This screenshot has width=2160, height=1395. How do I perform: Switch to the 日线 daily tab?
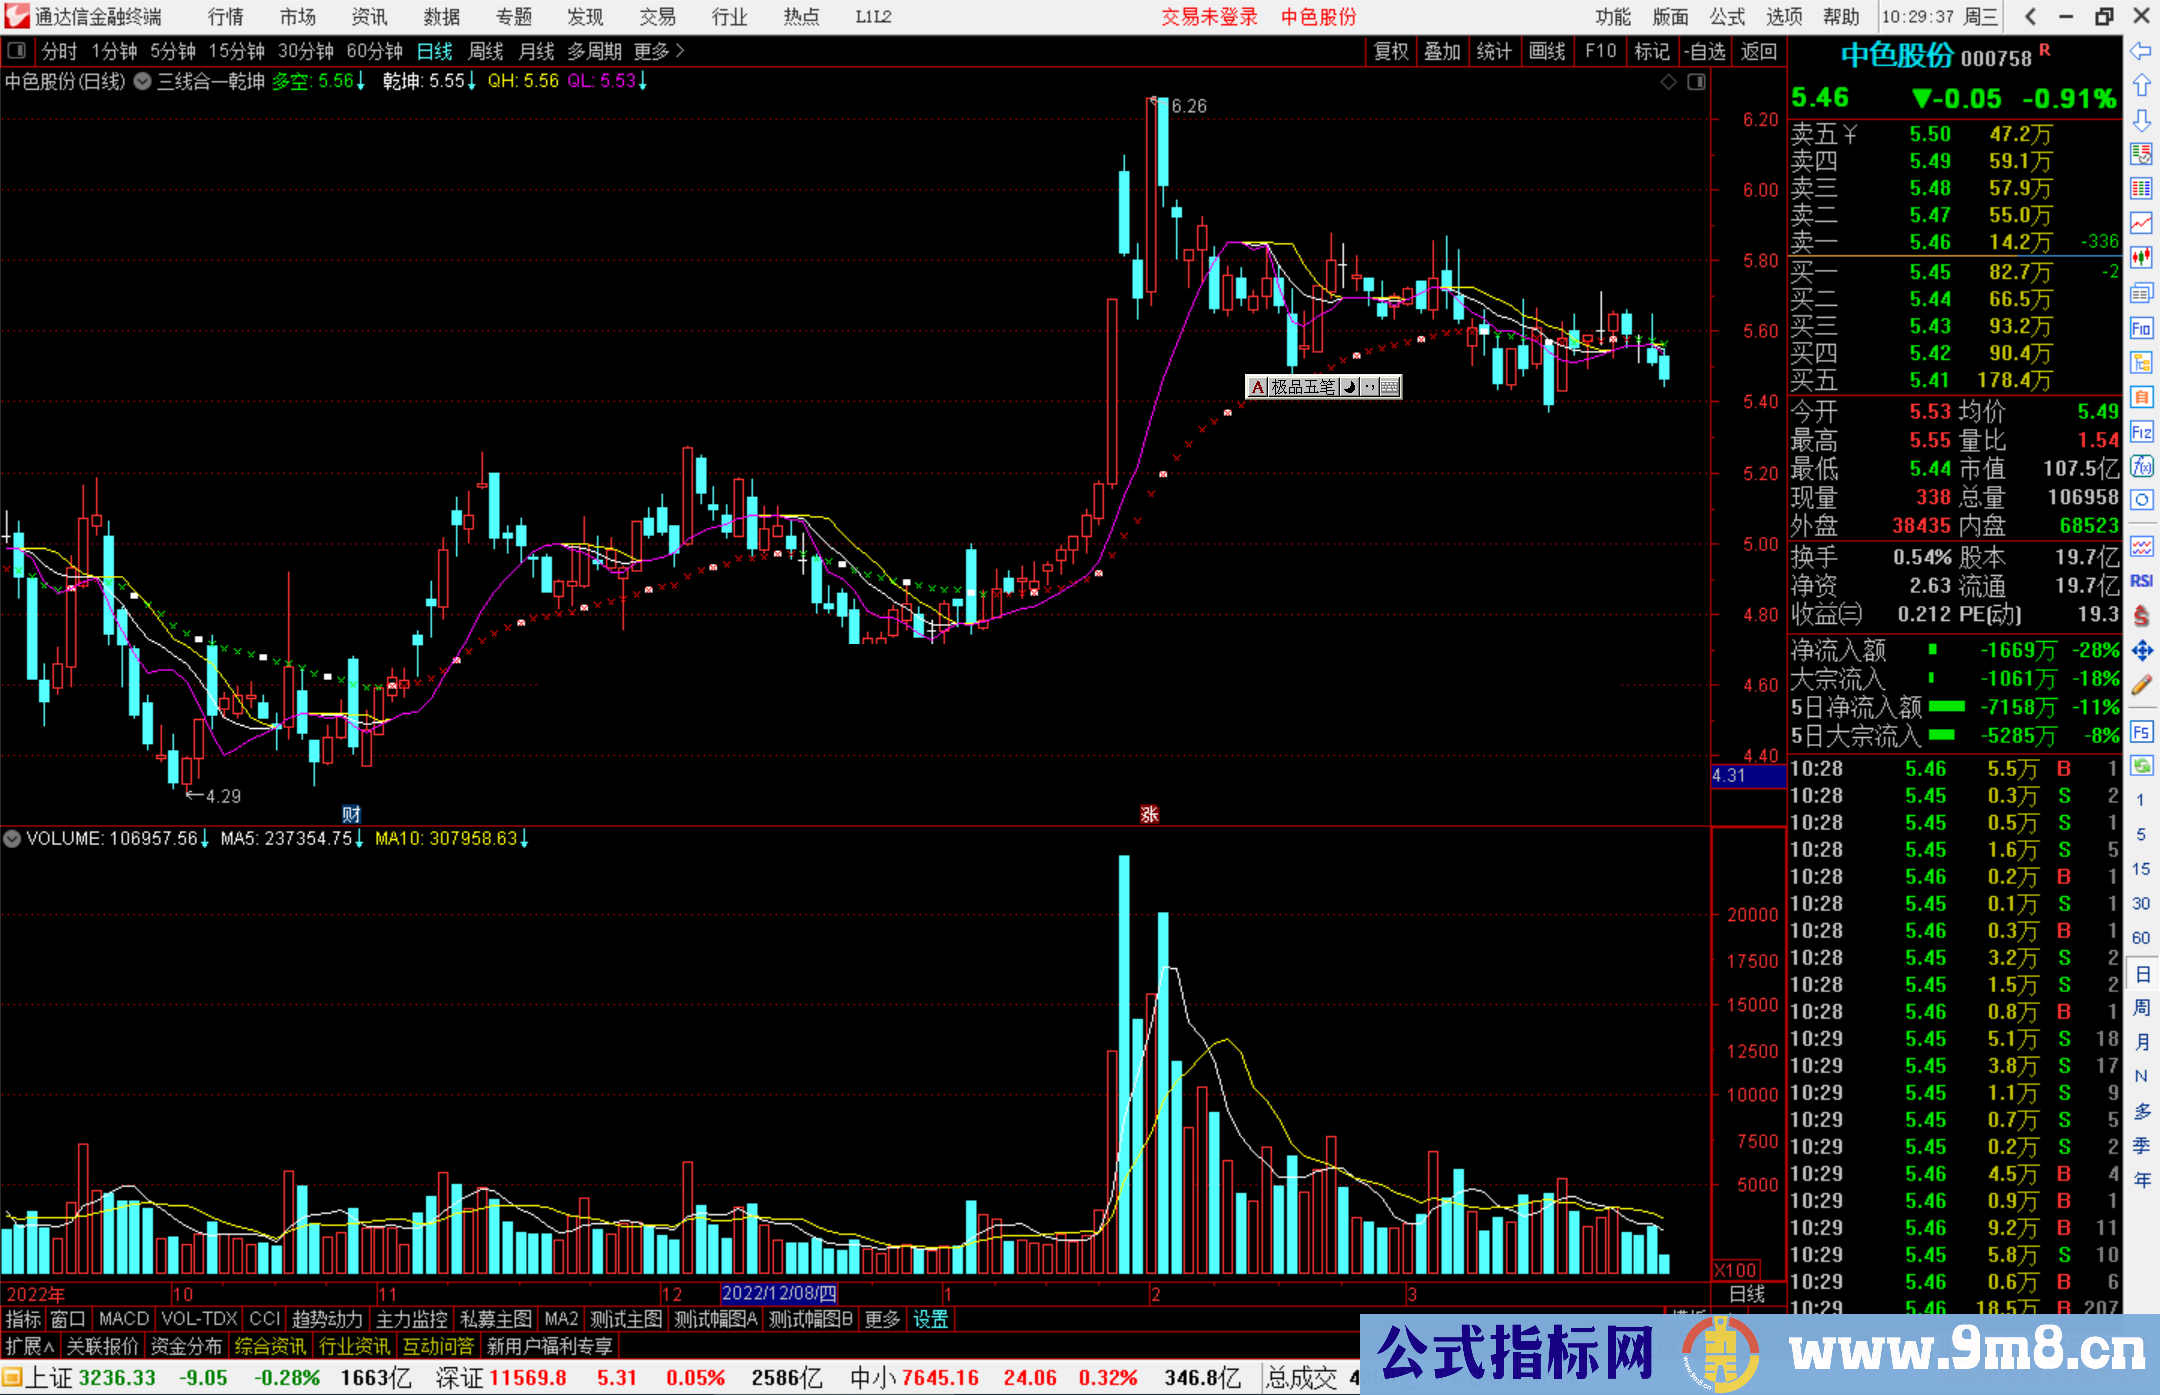tap(434, 51)
